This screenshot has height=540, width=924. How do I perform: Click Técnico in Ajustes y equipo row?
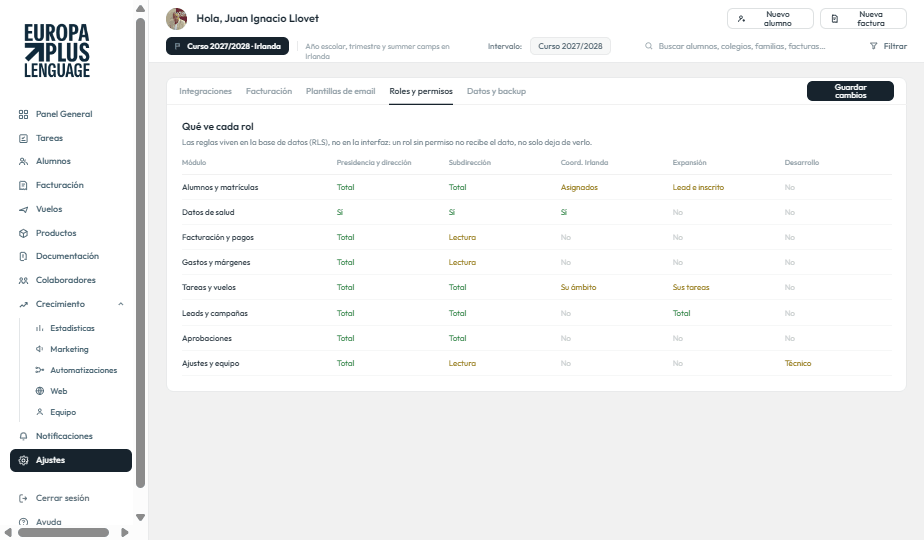(x=798, y=364)
